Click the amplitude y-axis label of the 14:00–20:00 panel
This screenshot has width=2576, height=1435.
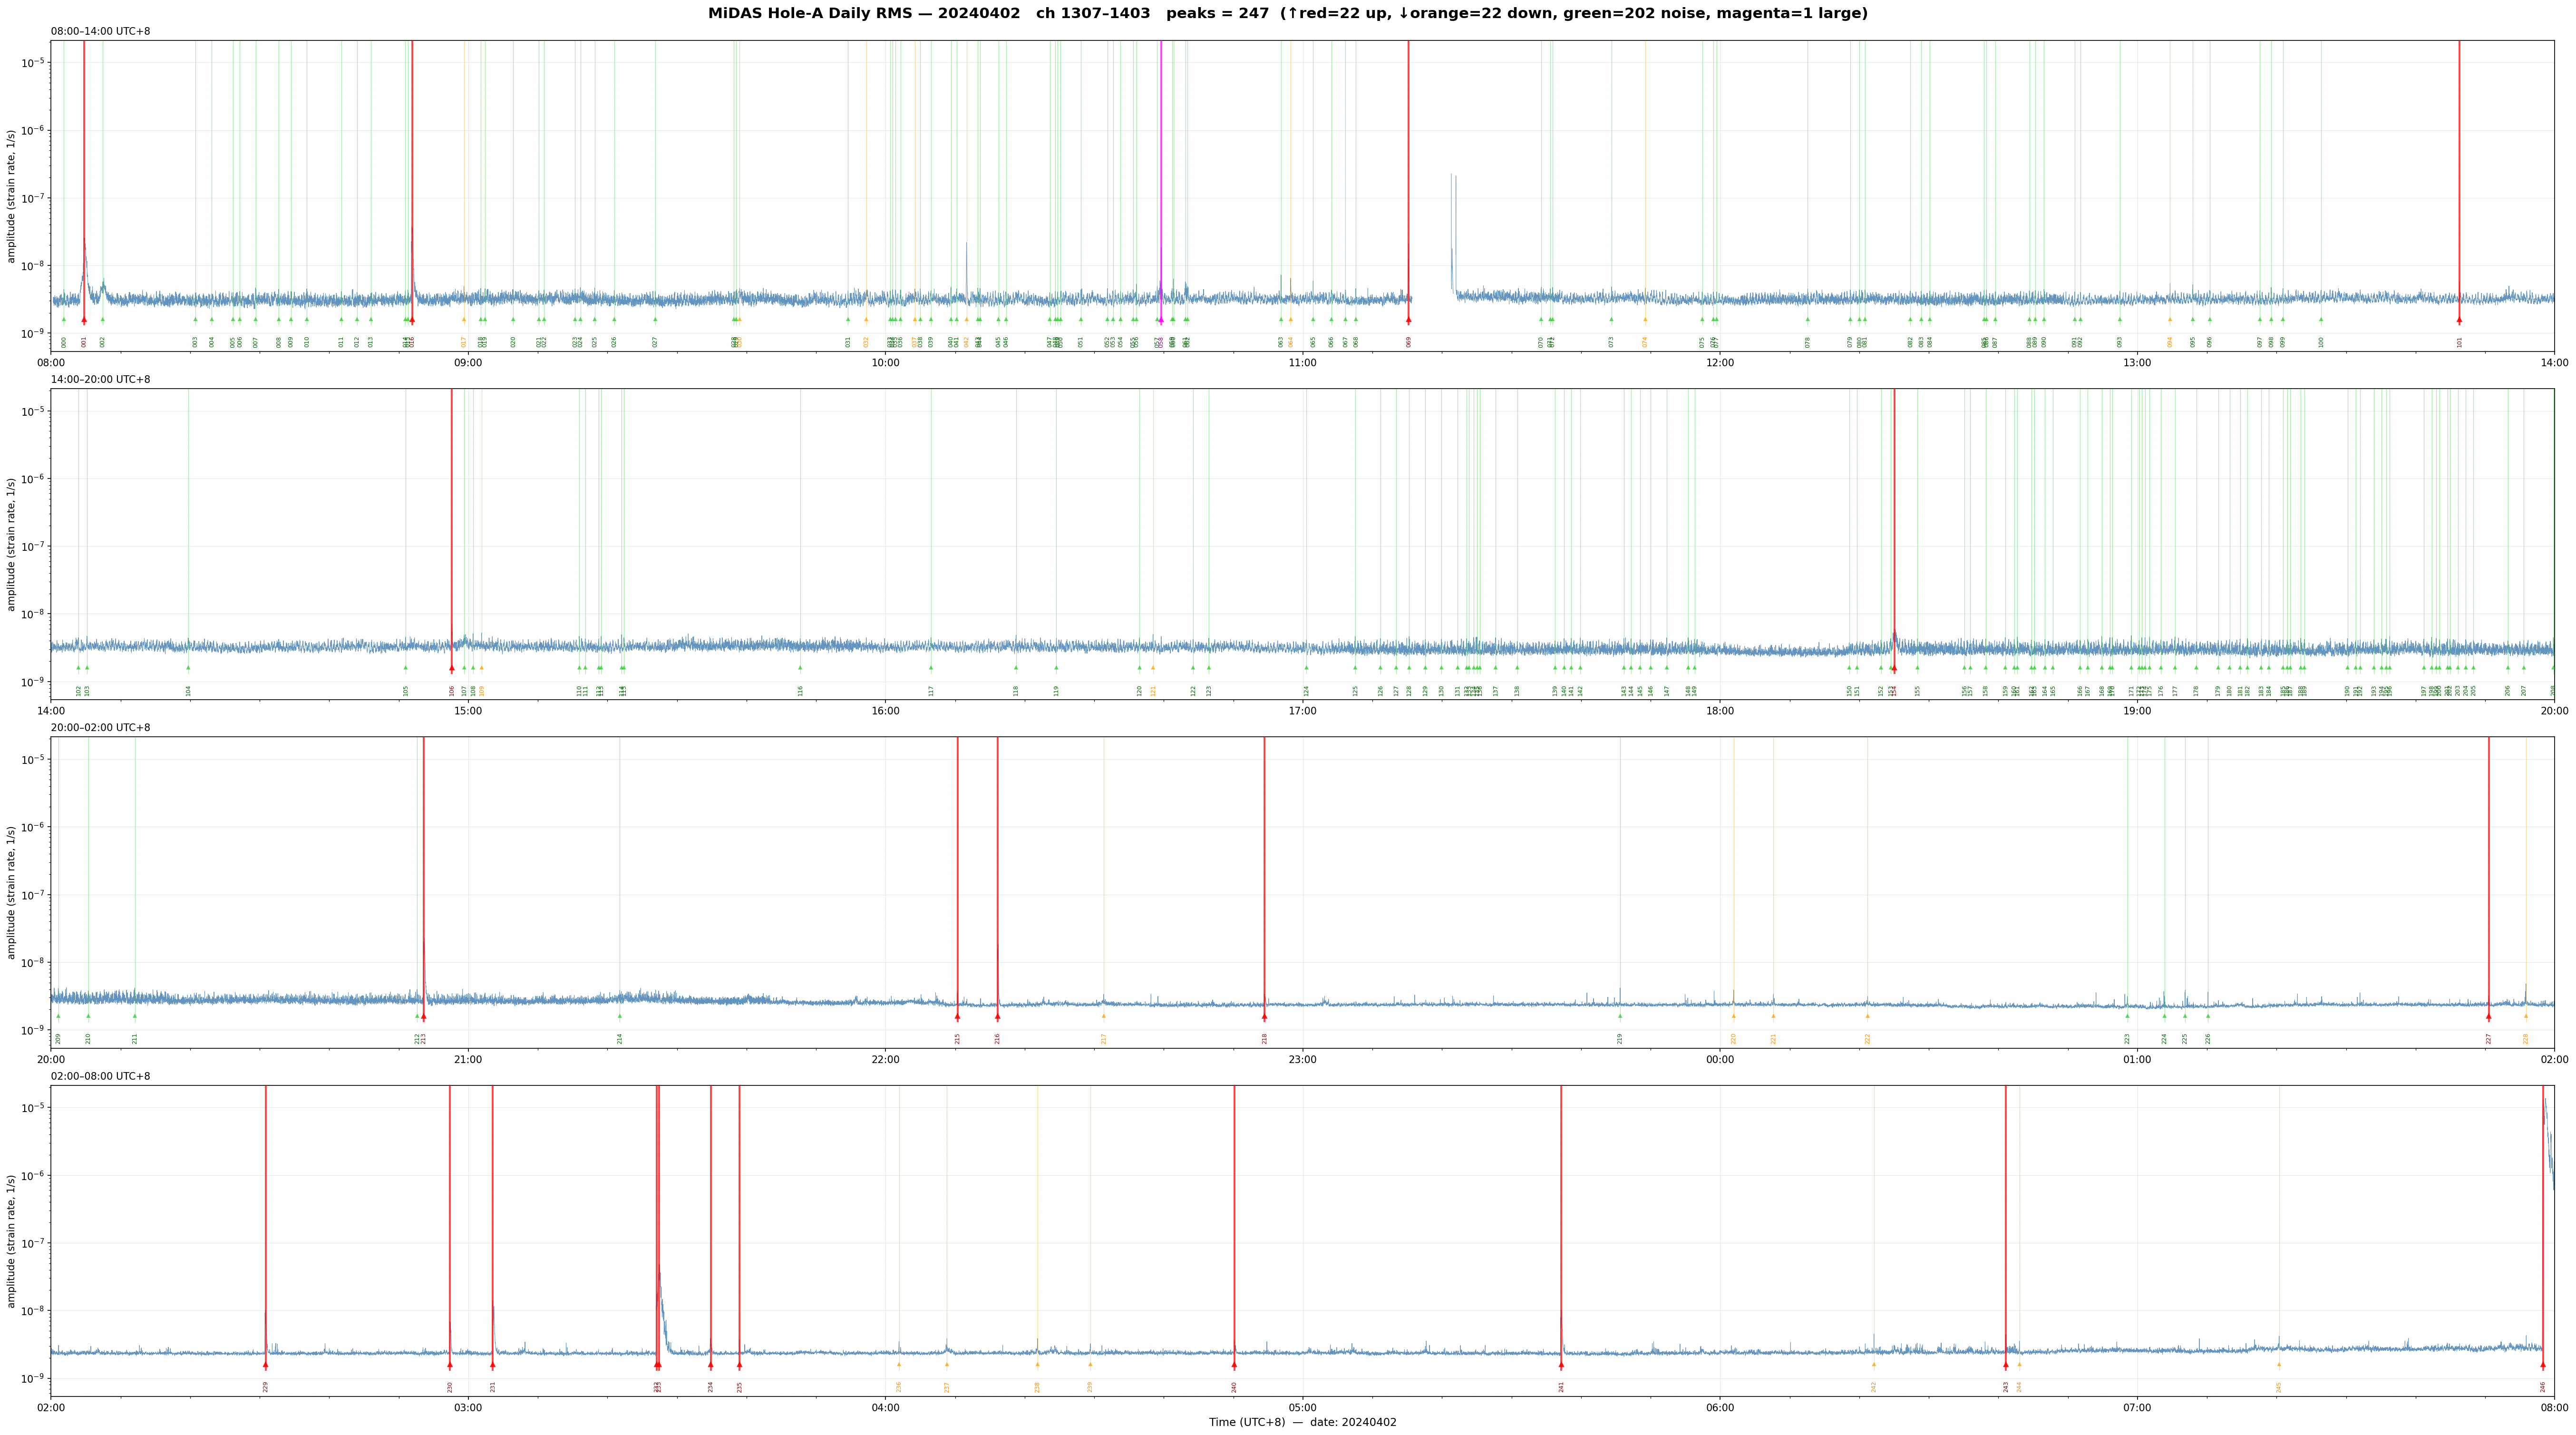click(x=12, y=544)
